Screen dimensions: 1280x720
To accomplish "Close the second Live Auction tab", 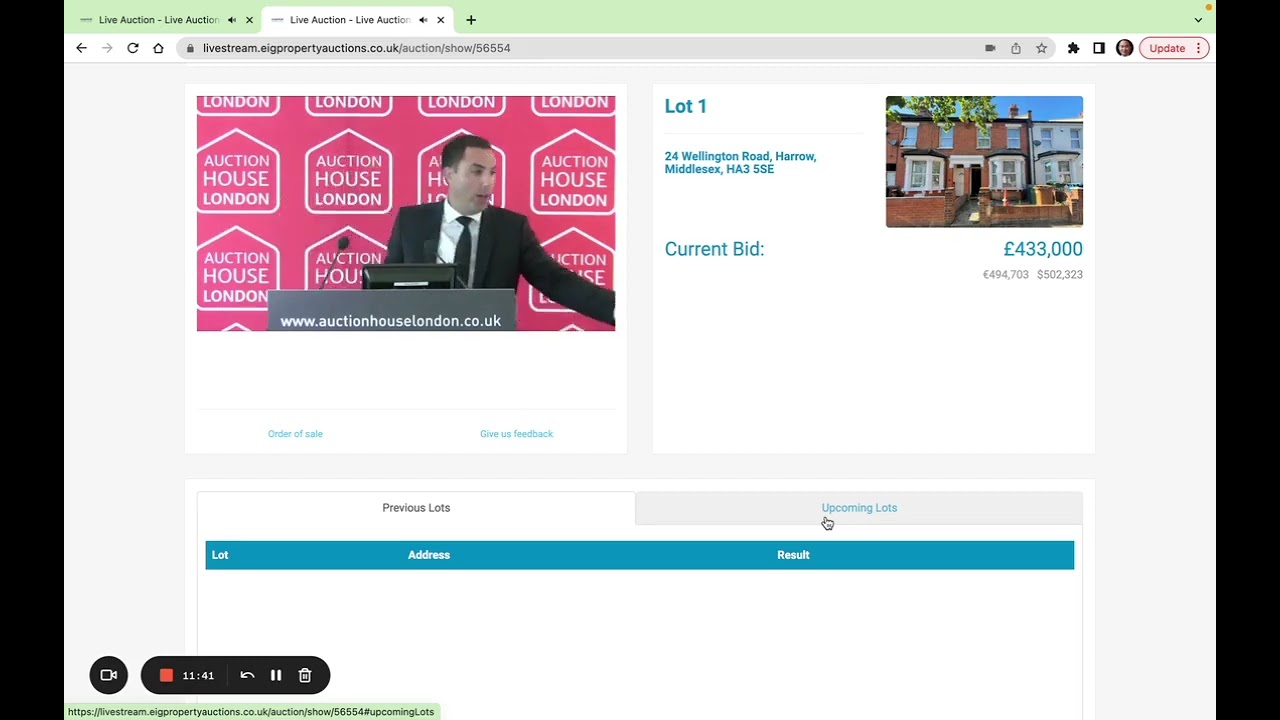I will click(440, 20).
